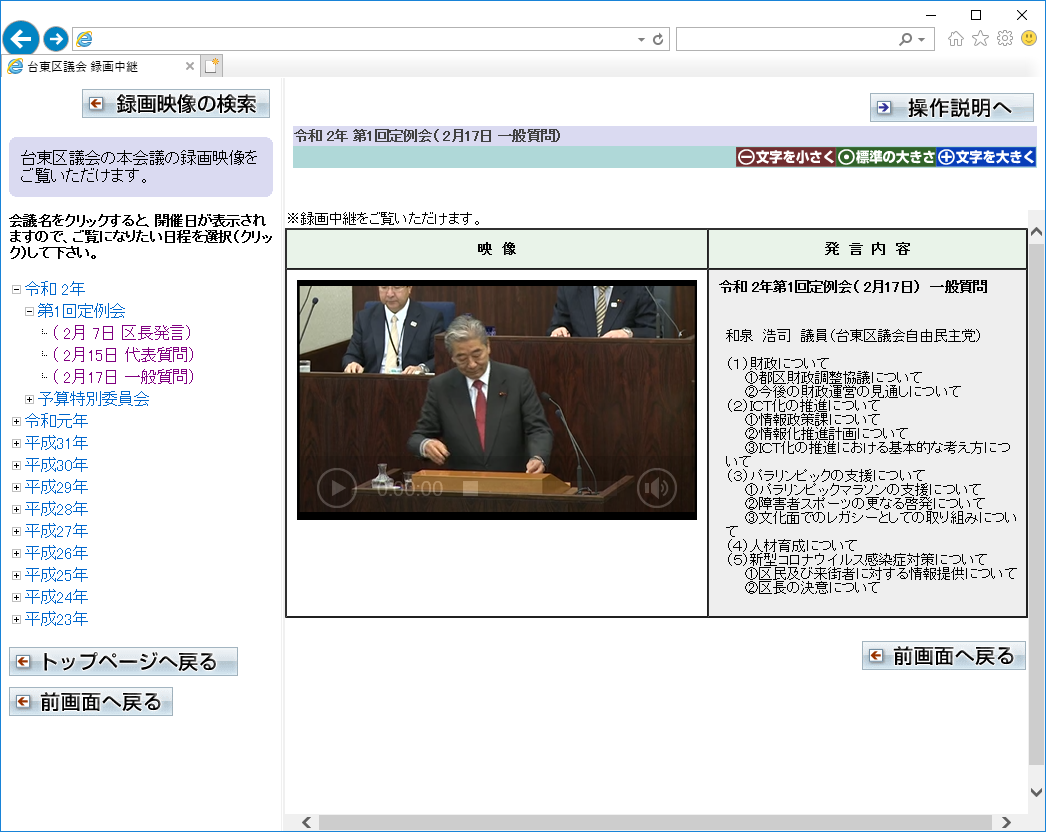Open the 平成26年 year link

[56, 553]
